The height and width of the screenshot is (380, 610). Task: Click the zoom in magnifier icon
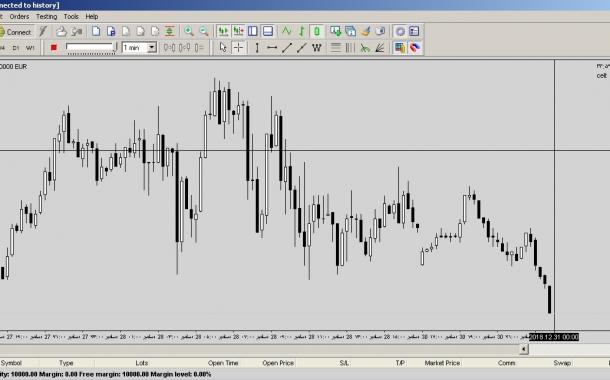189,32
